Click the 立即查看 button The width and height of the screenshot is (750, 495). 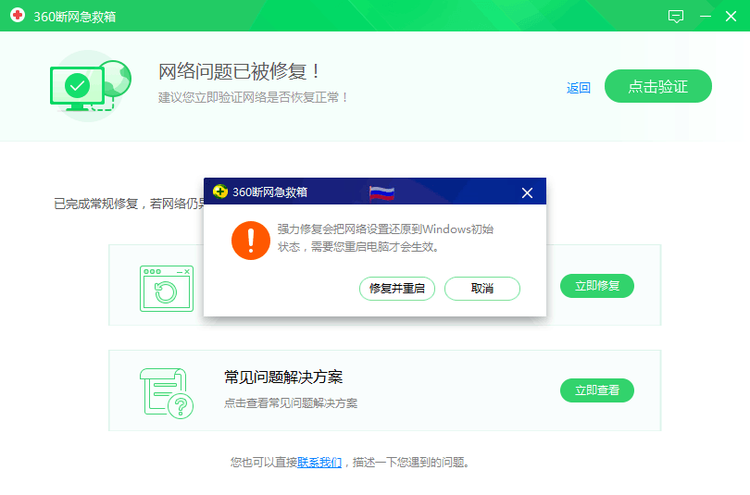597,390
